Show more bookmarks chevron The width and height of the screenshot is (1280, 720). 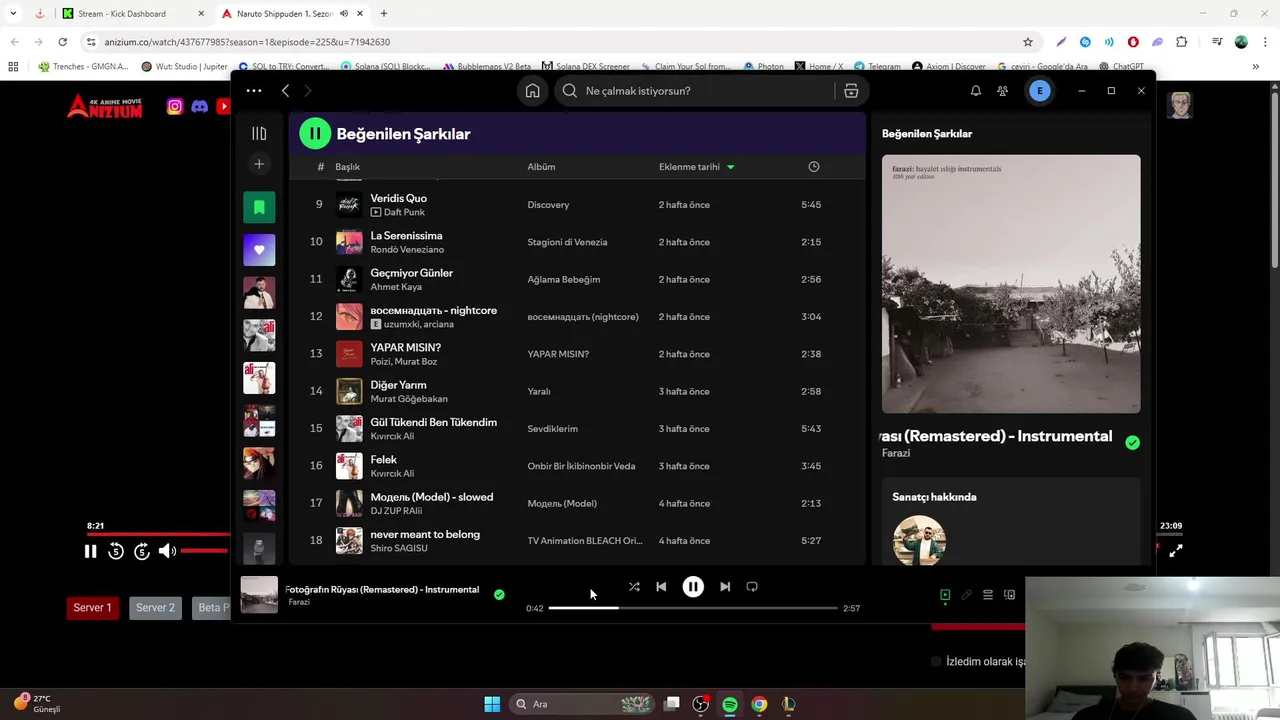tap(1256, 67)
